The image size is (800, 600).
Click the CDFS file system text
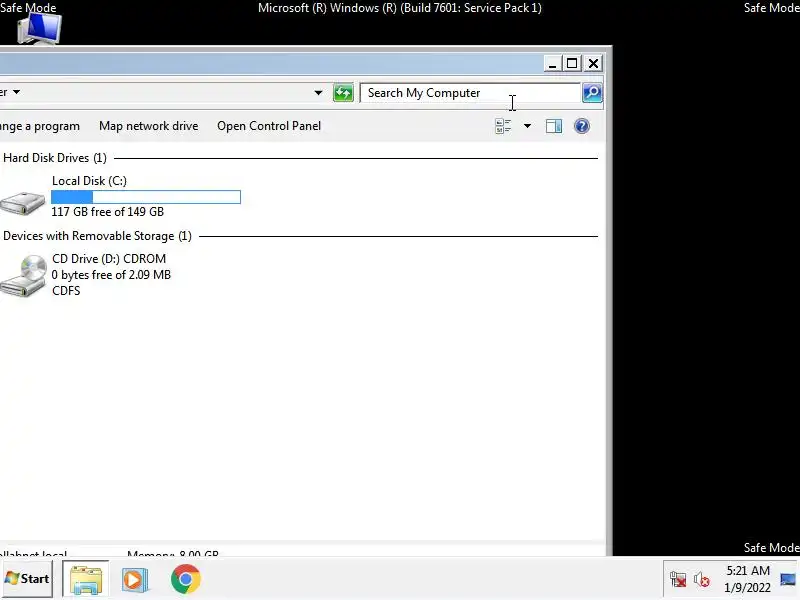(x=66, y=291)
